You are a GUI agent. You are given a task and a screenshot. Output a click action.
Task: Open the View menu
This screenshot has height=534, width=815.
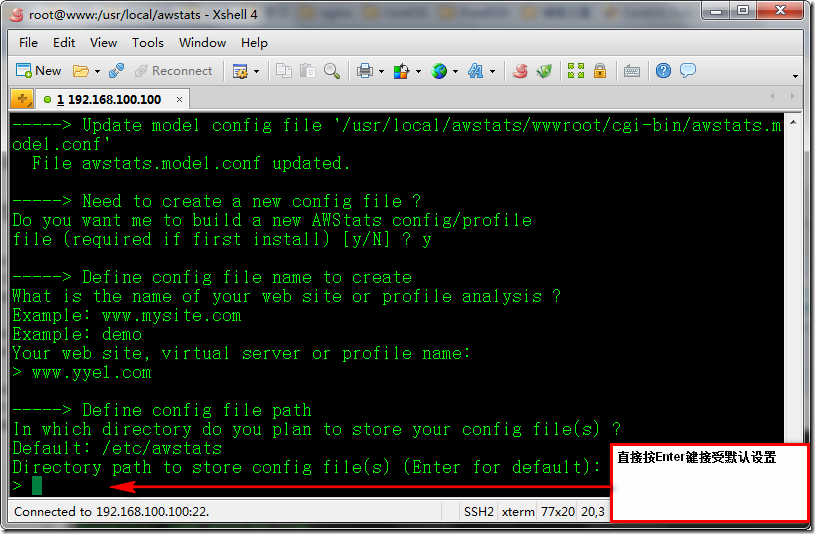[x=103, y=43]
